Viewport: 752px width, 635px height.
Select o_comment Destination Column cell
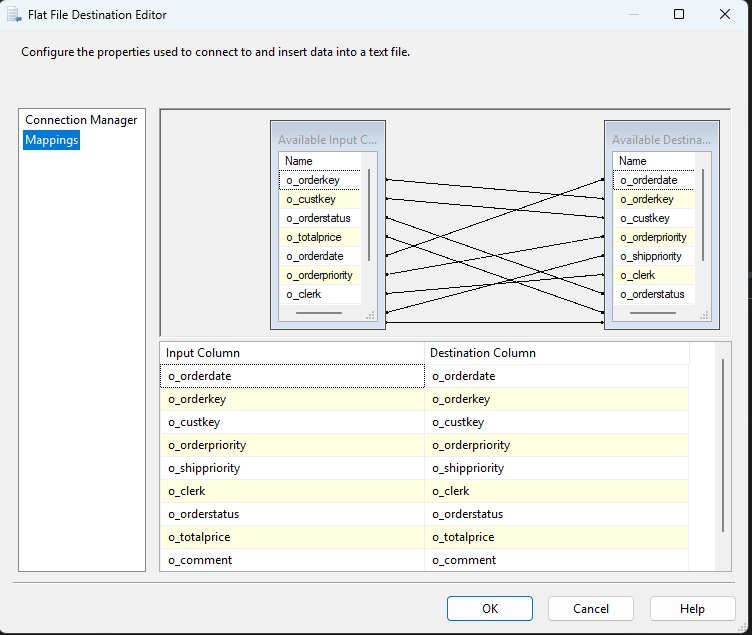[557, 560]
